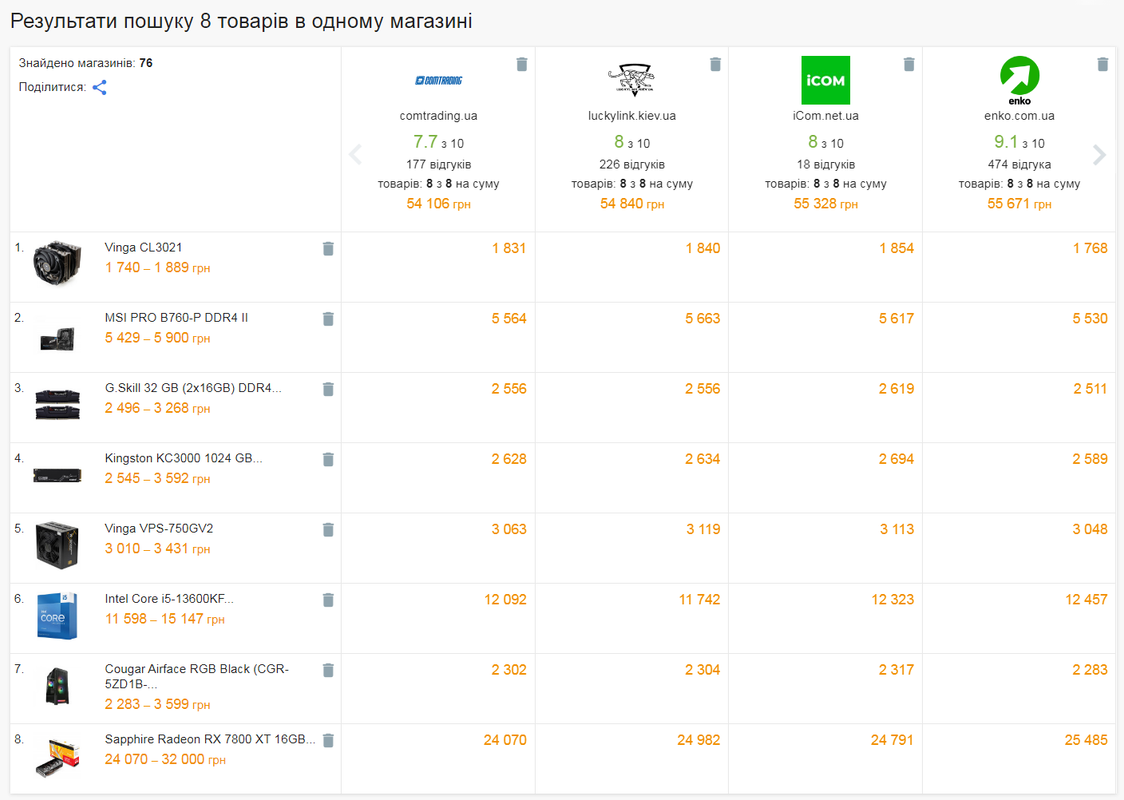The width and height of the screenshot is (1124, 800).
Task: Click price range 11 598 – 15 147 грн
Action: pyautogui.click(x=165, y=619)
